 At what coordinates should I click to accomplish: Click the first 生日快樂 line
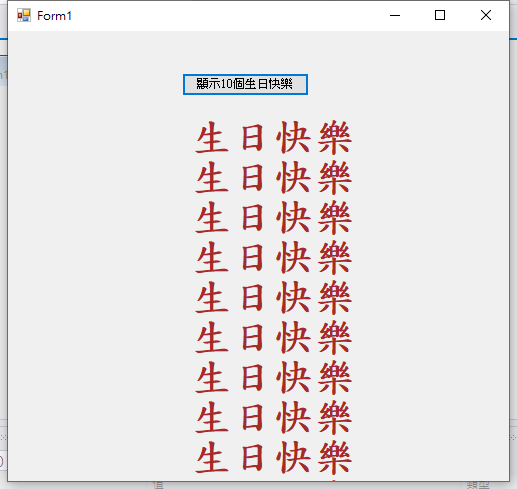coord(273,138)
